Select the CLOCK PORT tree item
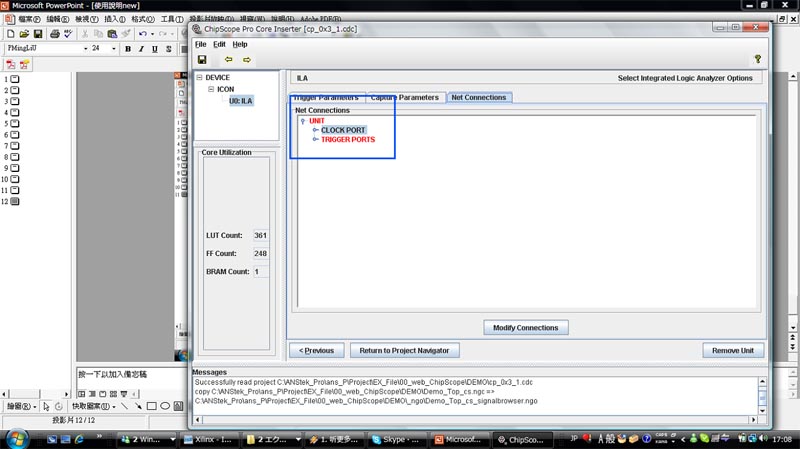This screenshot has width=800, height=449. click(x=343, y=130)
